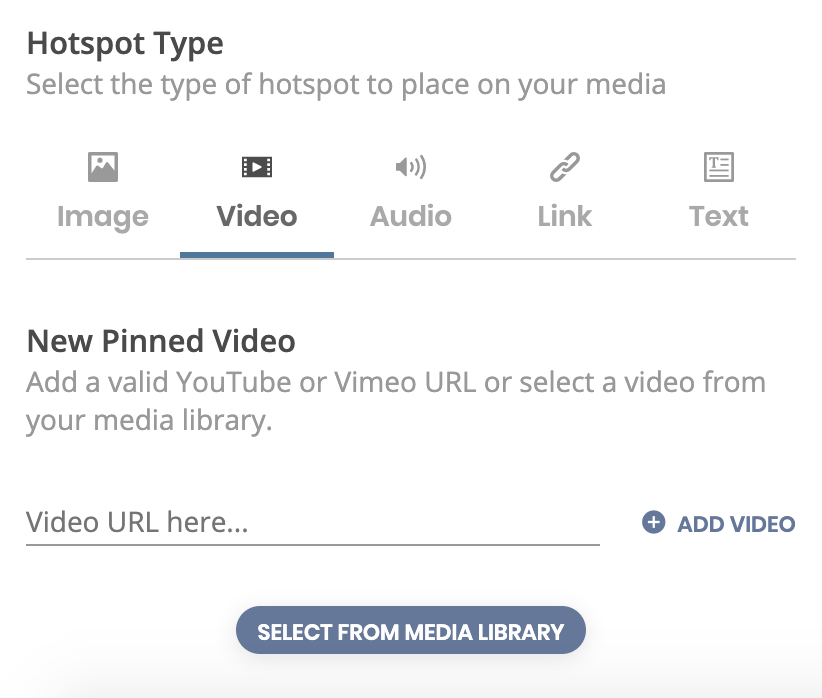Click the underline beneath the URL field

312,545
